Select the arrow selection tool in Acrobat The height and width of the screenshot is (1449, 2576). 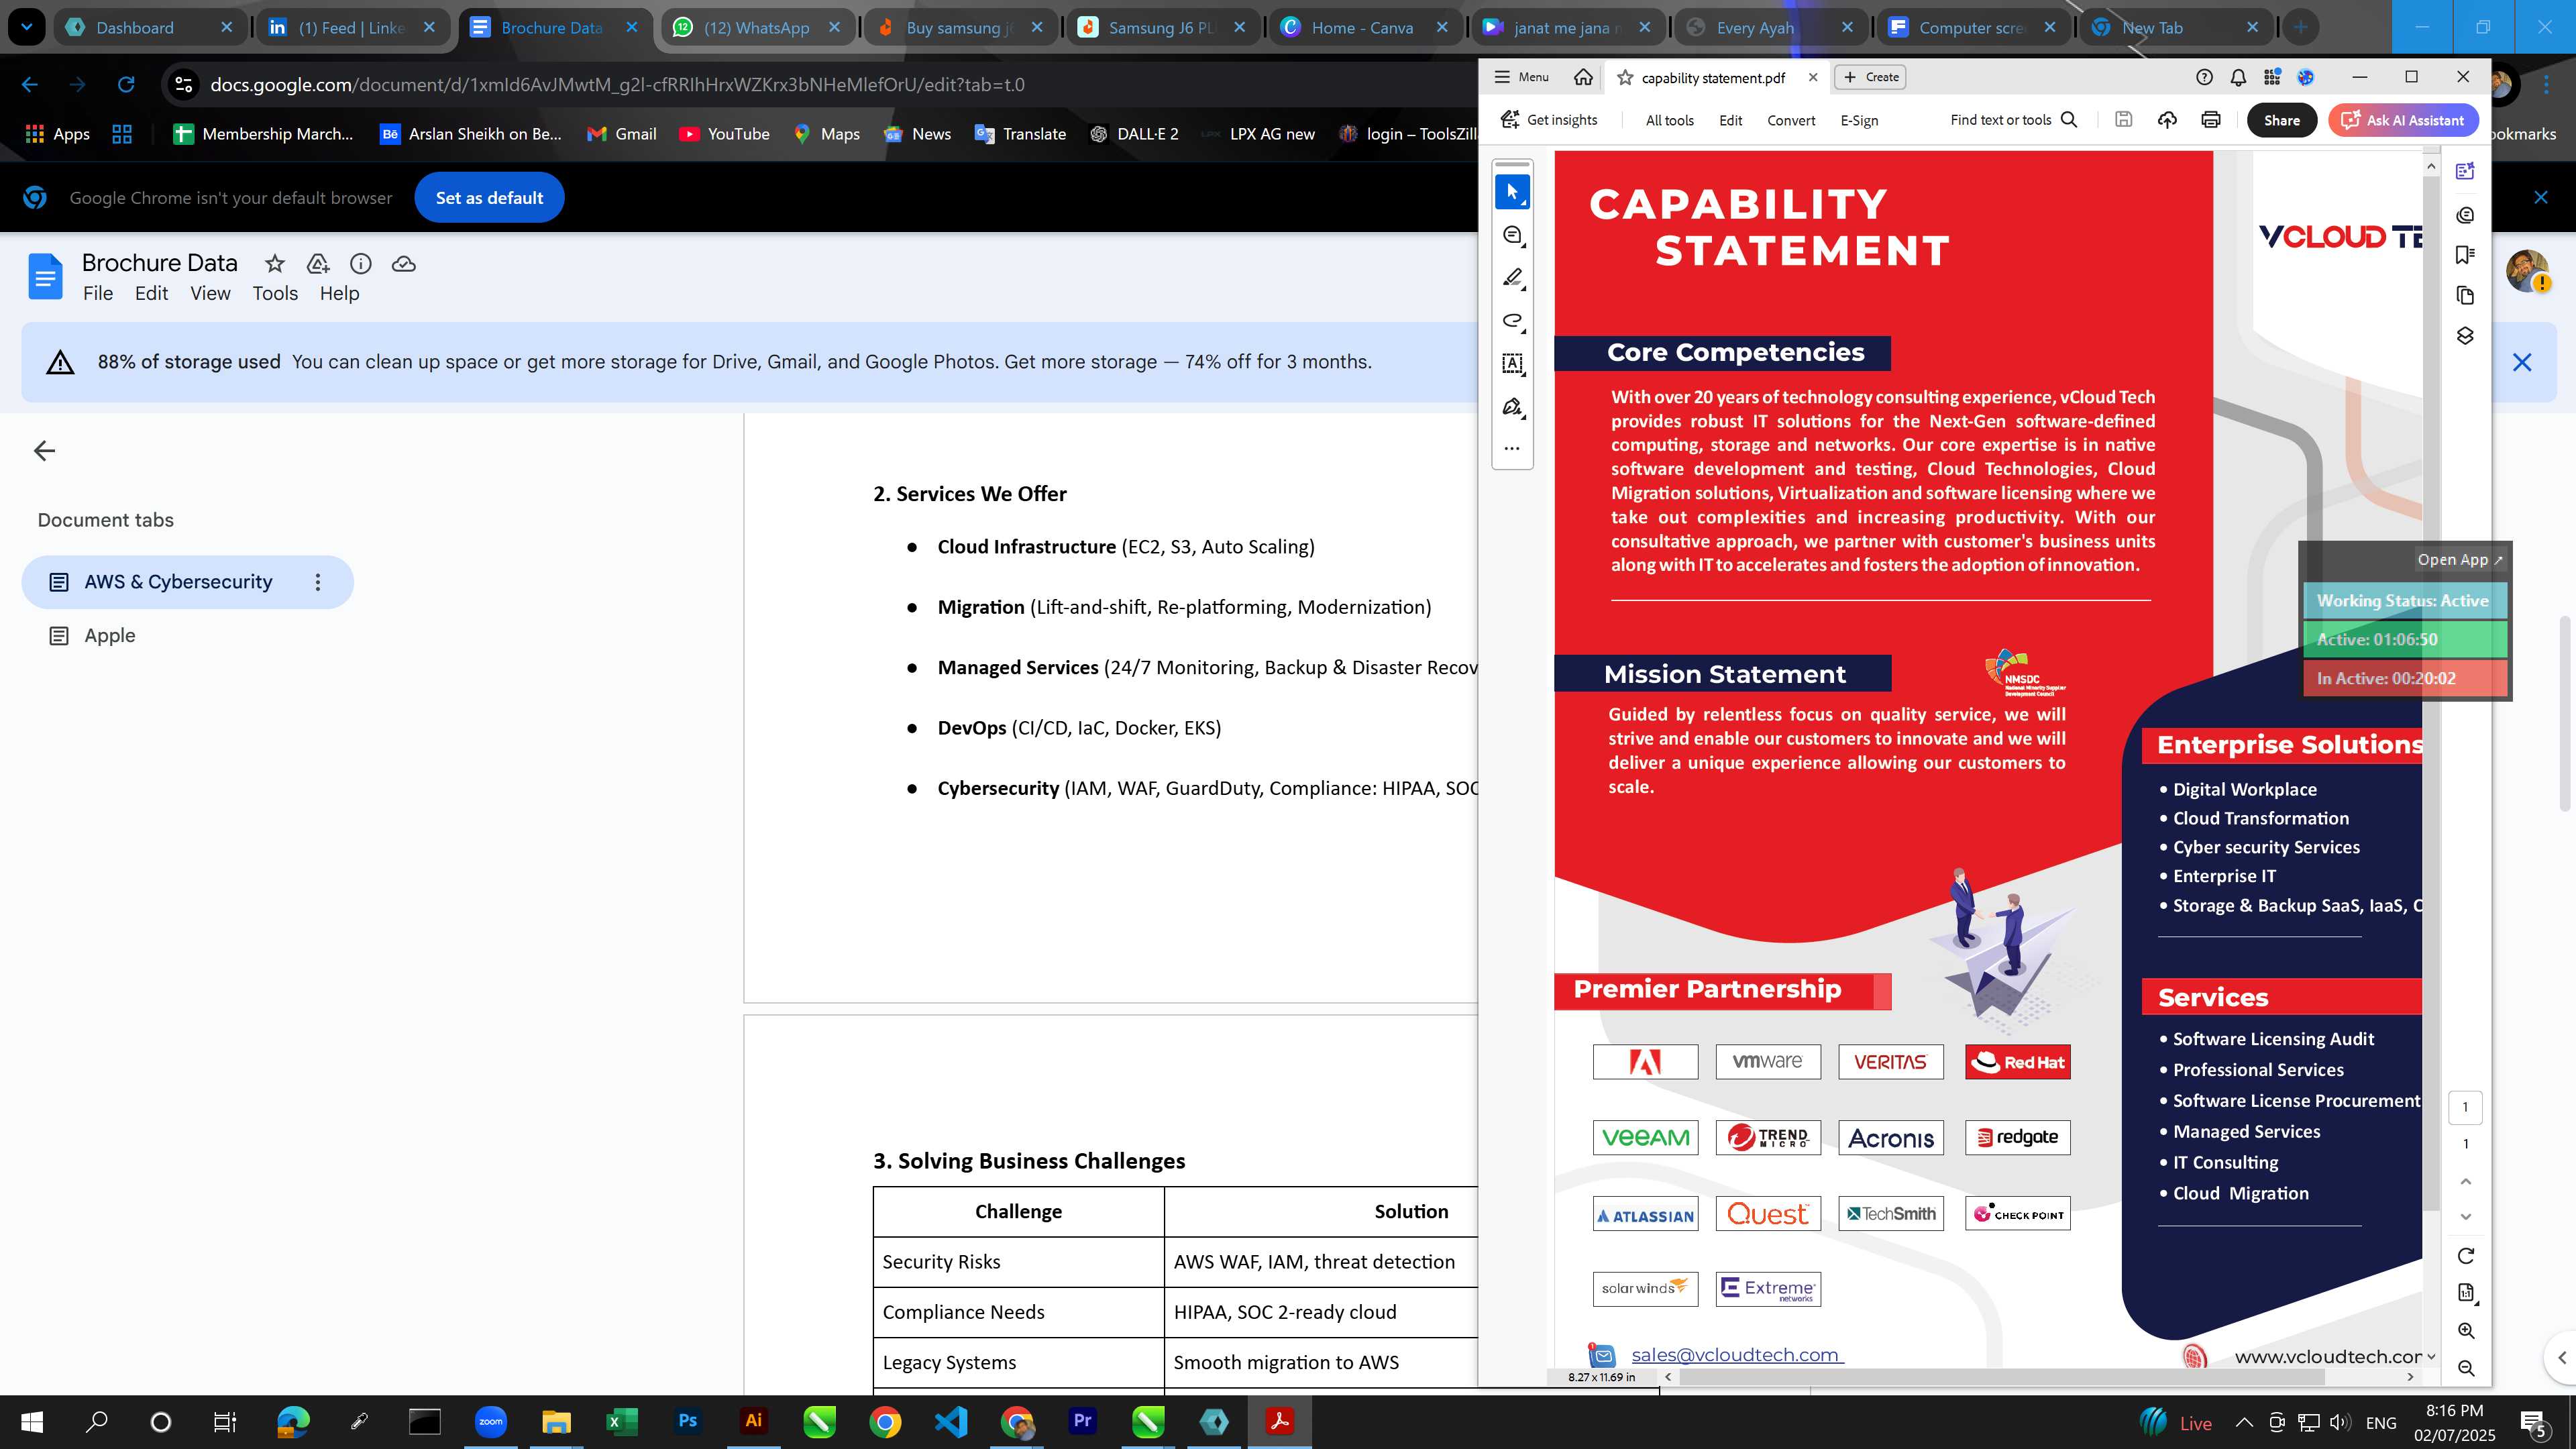click(x=1512, y=191)
